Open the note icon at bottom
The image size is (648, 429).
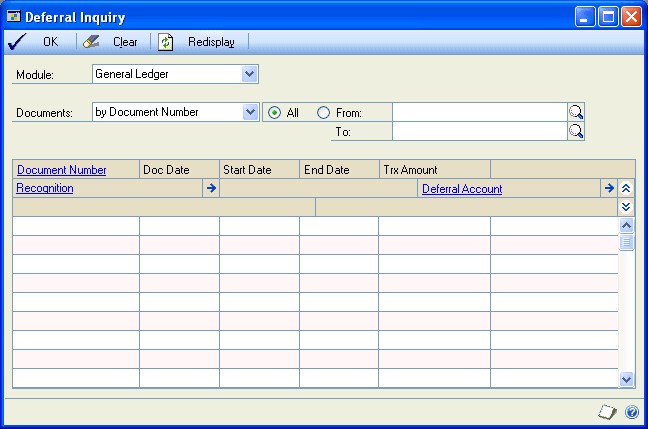pos(607,412)
